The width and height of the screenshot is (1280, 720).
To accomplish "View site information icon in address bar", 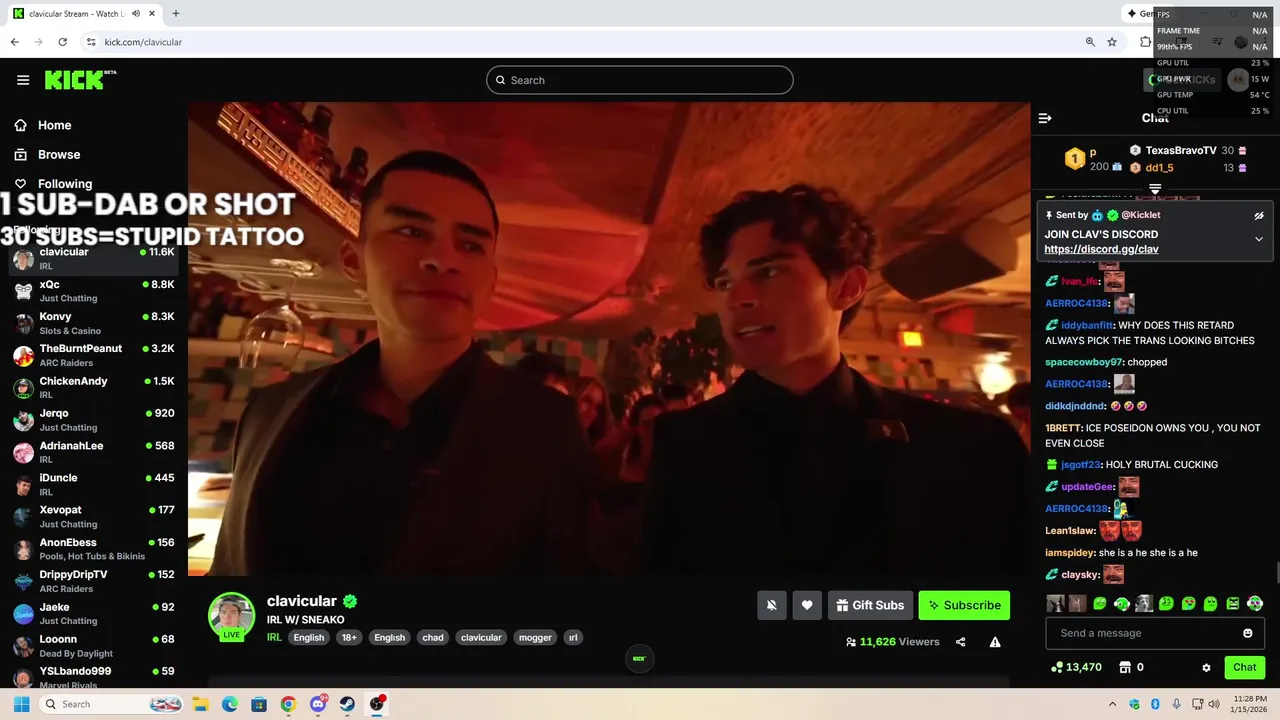I will click(x=91, y=42).
